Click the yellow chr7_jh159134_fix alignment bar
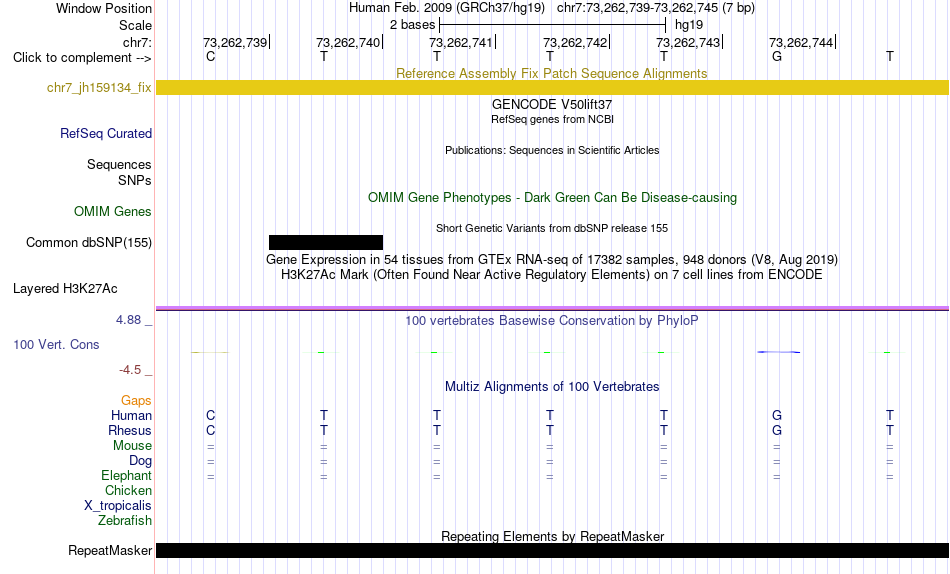Screen dimensions: 950x574 pyautogui.click(x=552, y=87)
